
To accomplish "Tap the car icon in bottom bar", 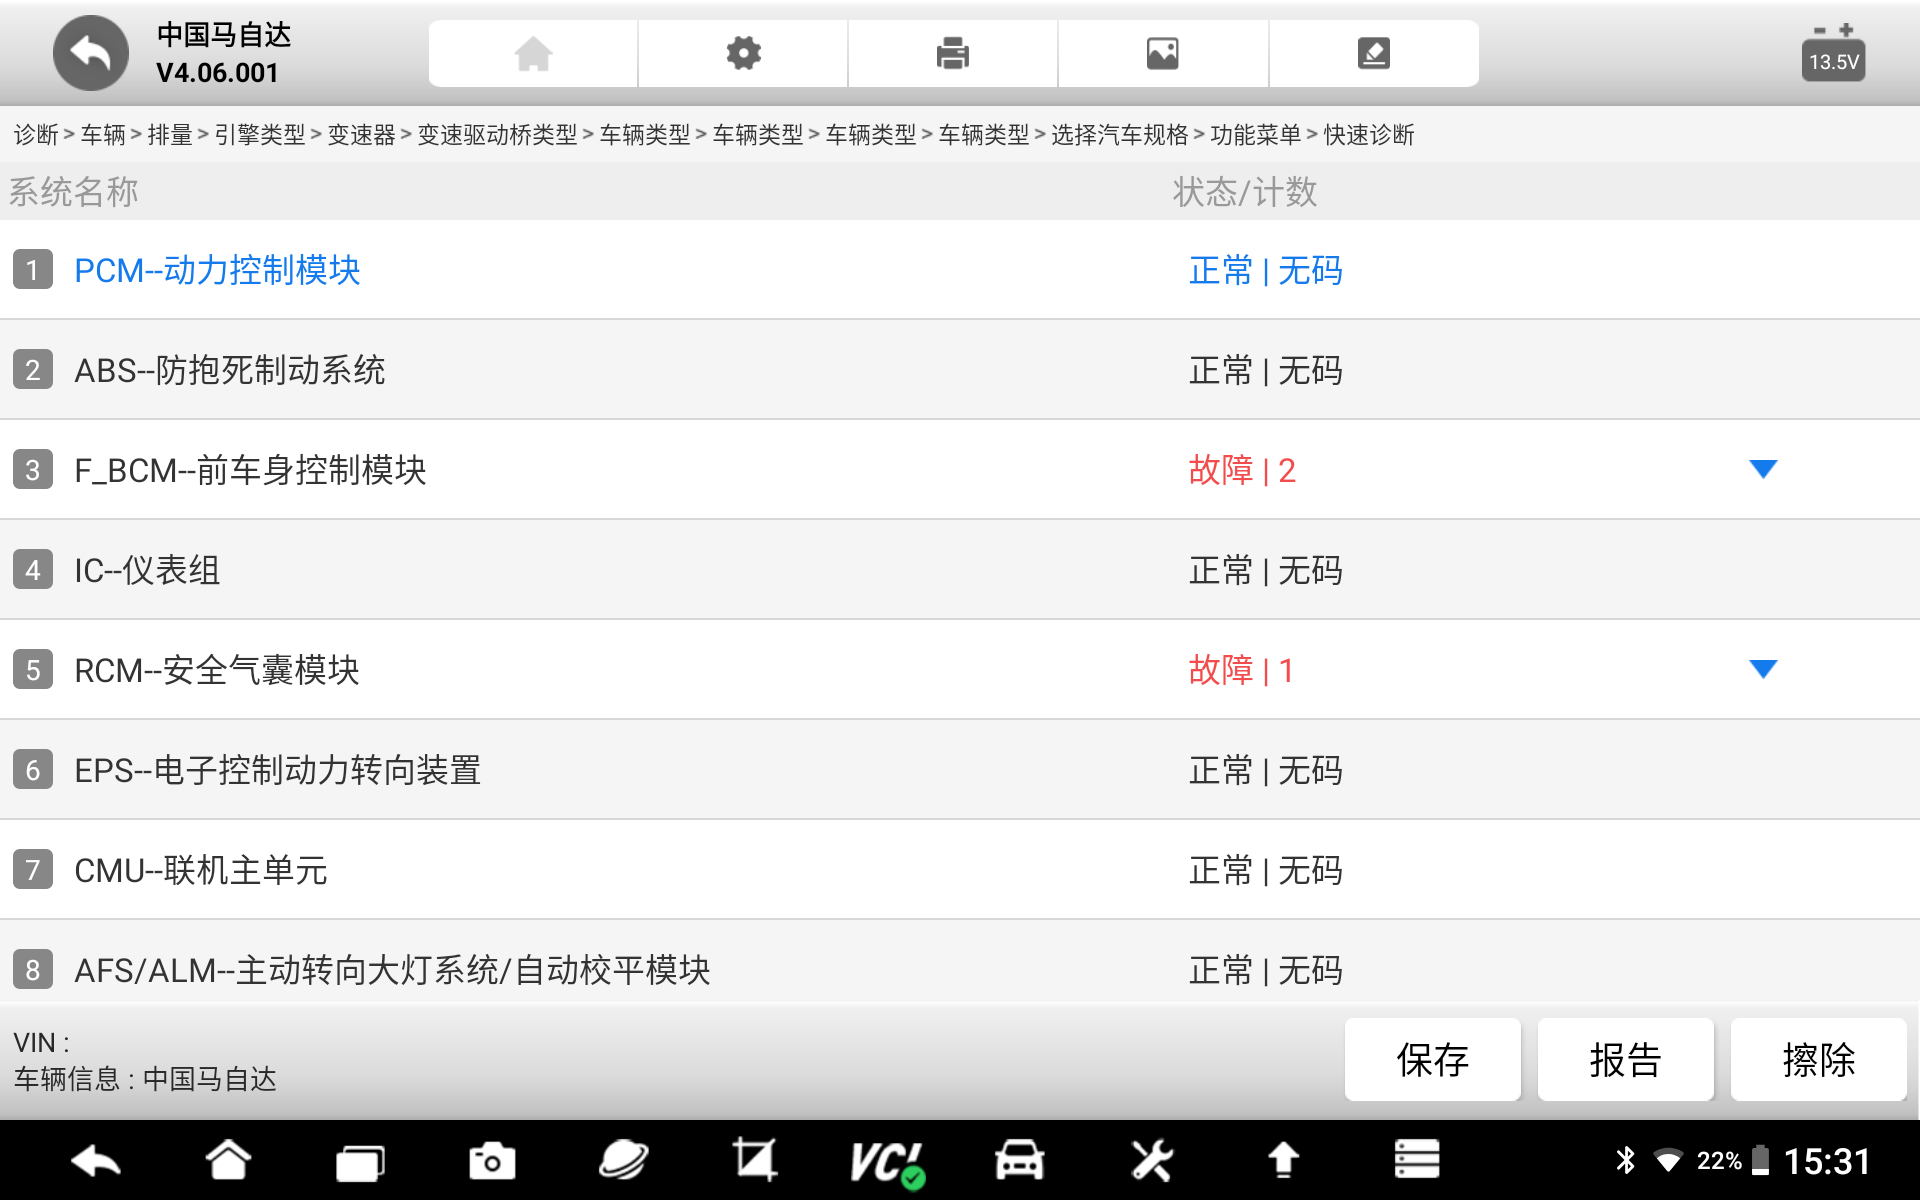I will click(1019, 1161).
